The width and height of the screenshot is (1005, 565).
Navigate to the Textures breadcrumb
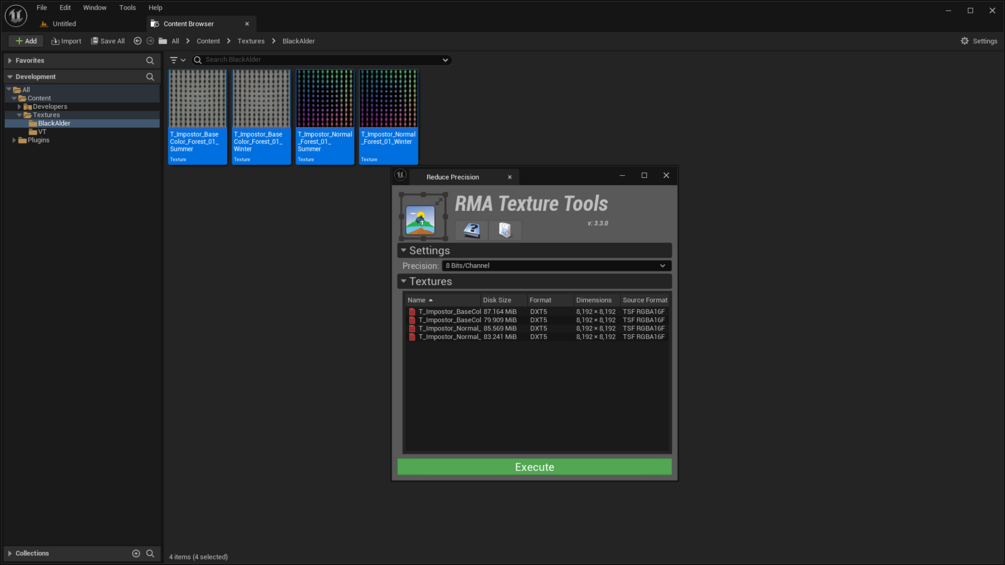[251, 41]
